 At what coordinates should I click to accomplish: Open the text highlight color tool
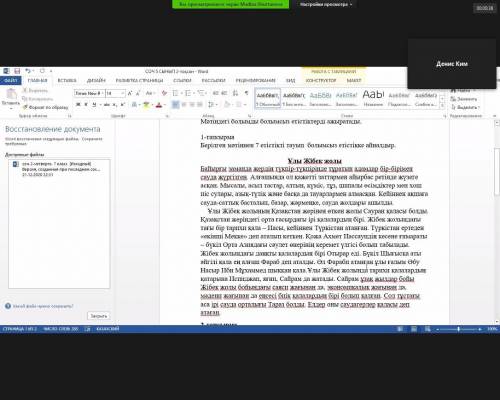coord(146,105)
